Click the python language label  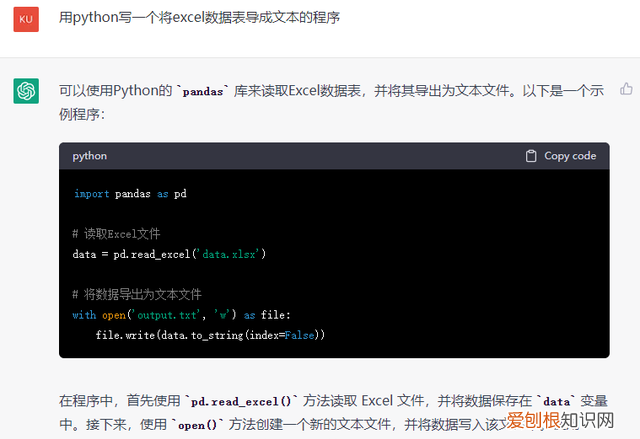pos(89,156)
